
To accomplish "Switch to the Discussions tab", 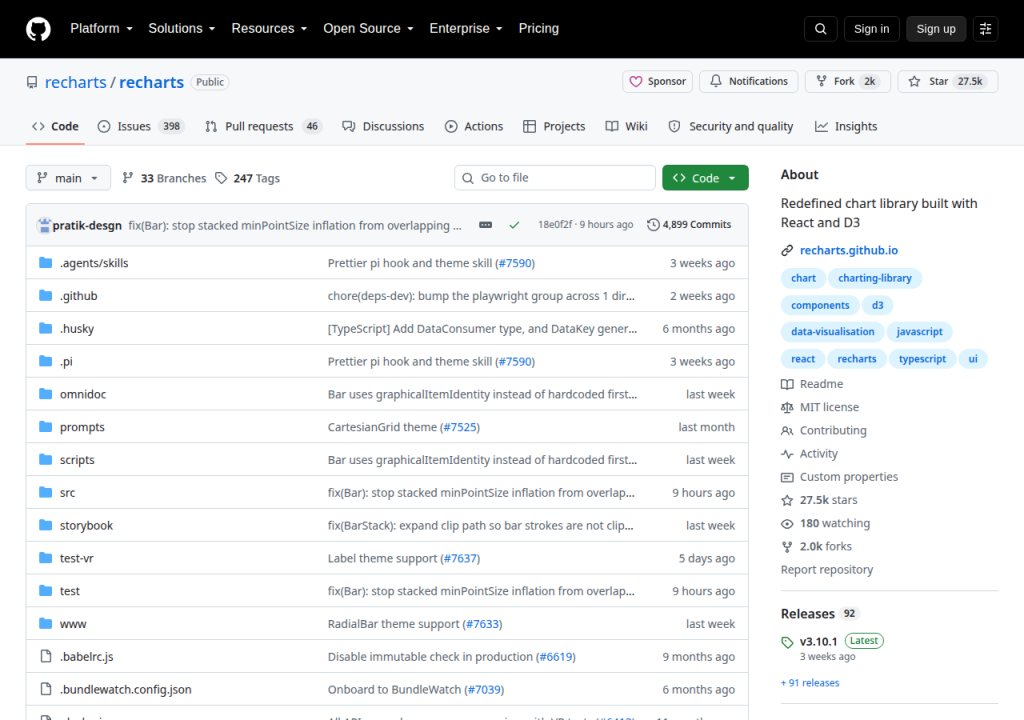I will tap(383, 126).
